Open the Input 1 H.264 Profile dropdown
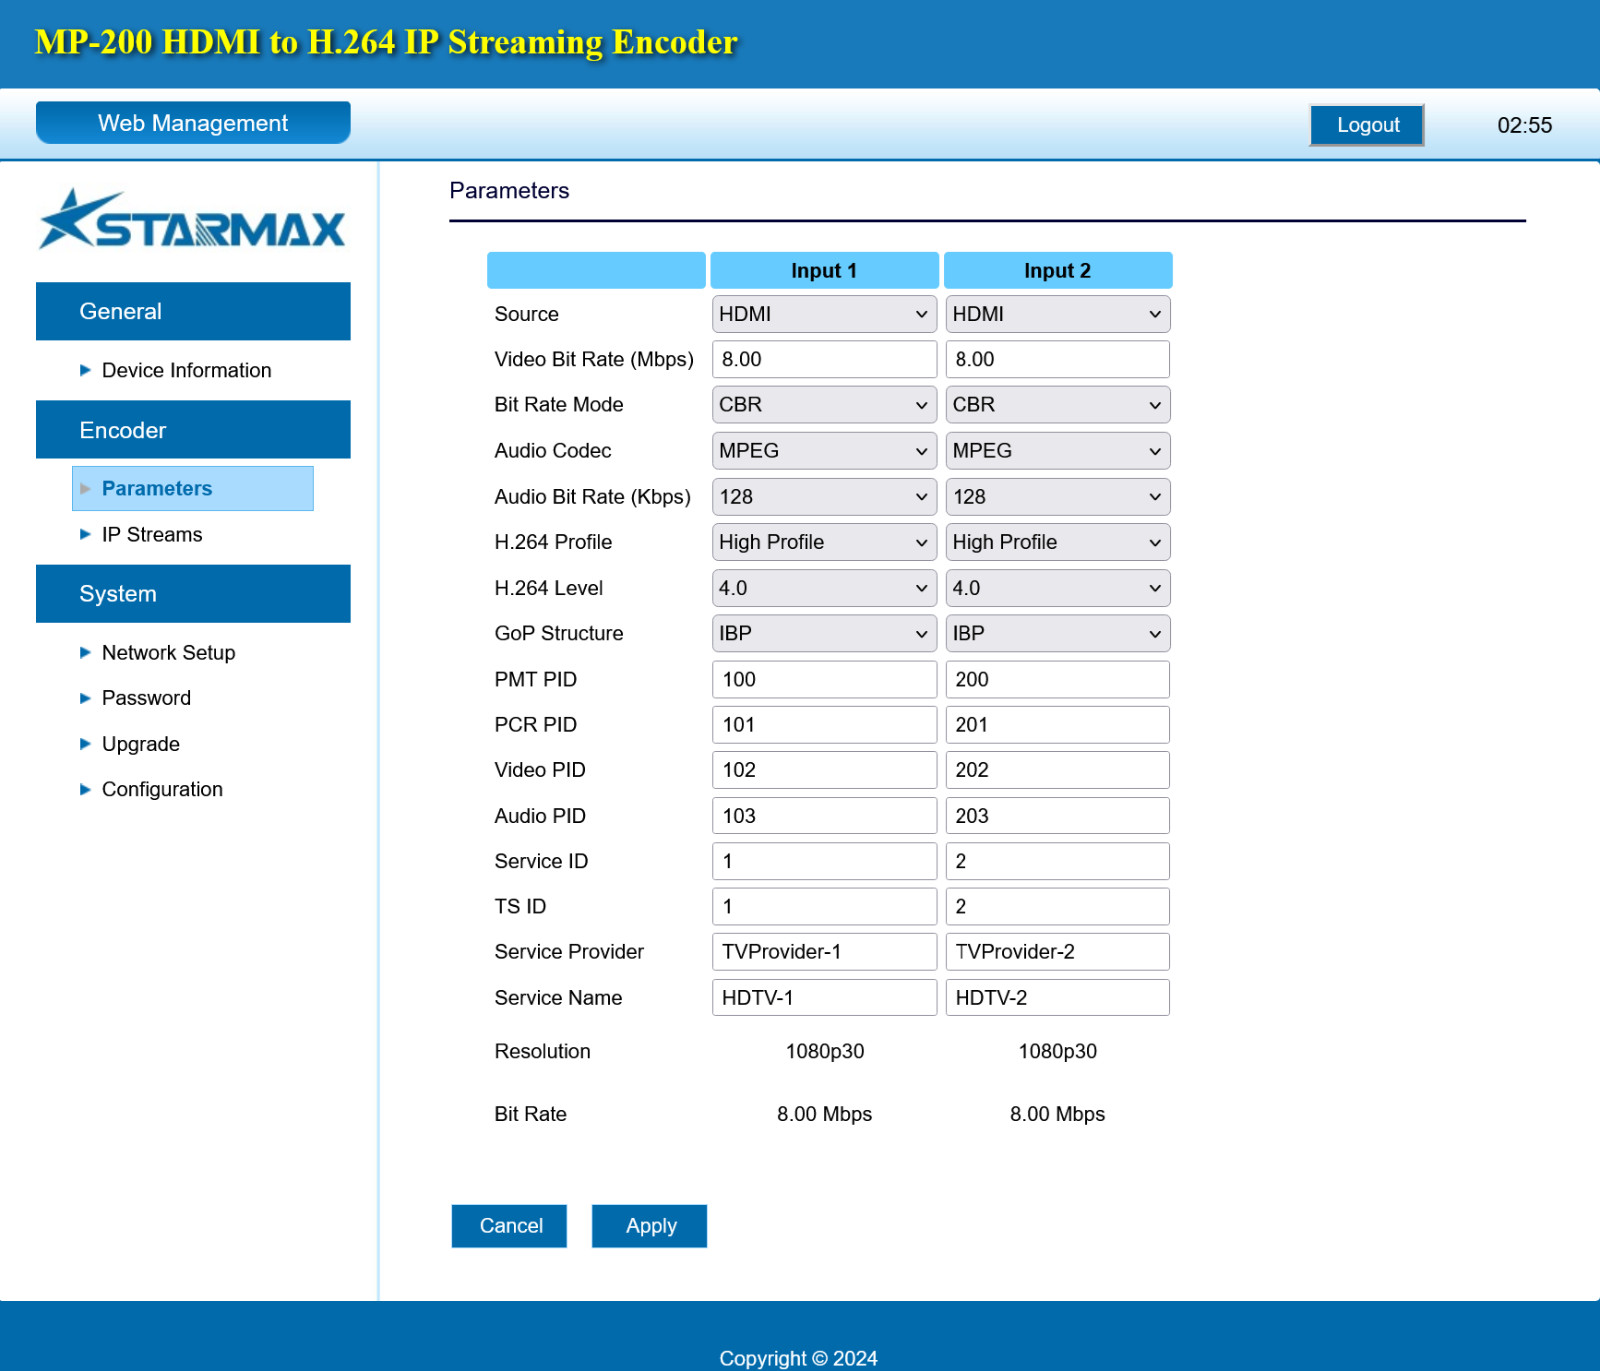 pyautogui.click(x=824, y=542)
